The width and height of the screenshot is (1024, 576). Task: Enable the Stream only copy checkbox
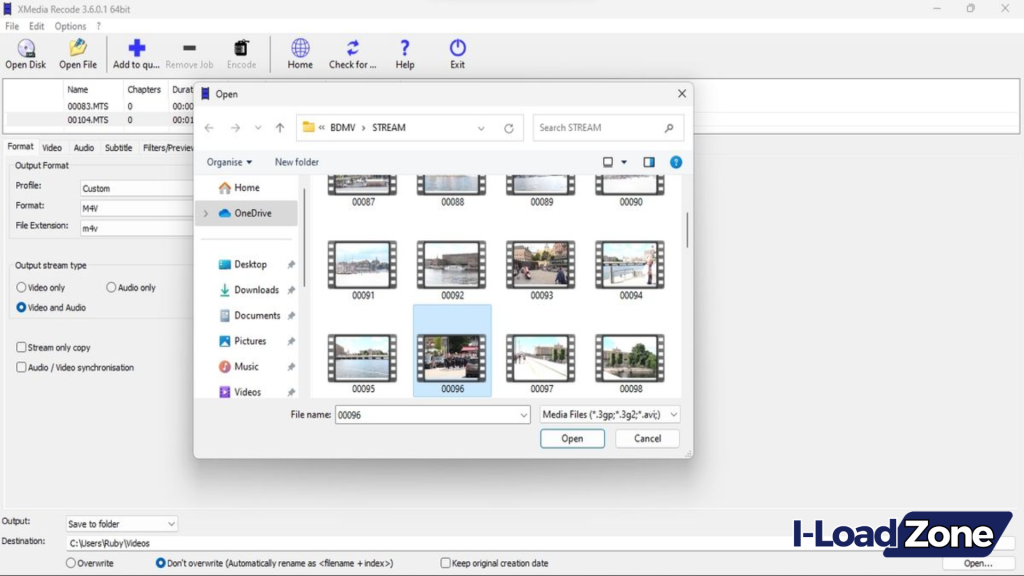(20, 347)
